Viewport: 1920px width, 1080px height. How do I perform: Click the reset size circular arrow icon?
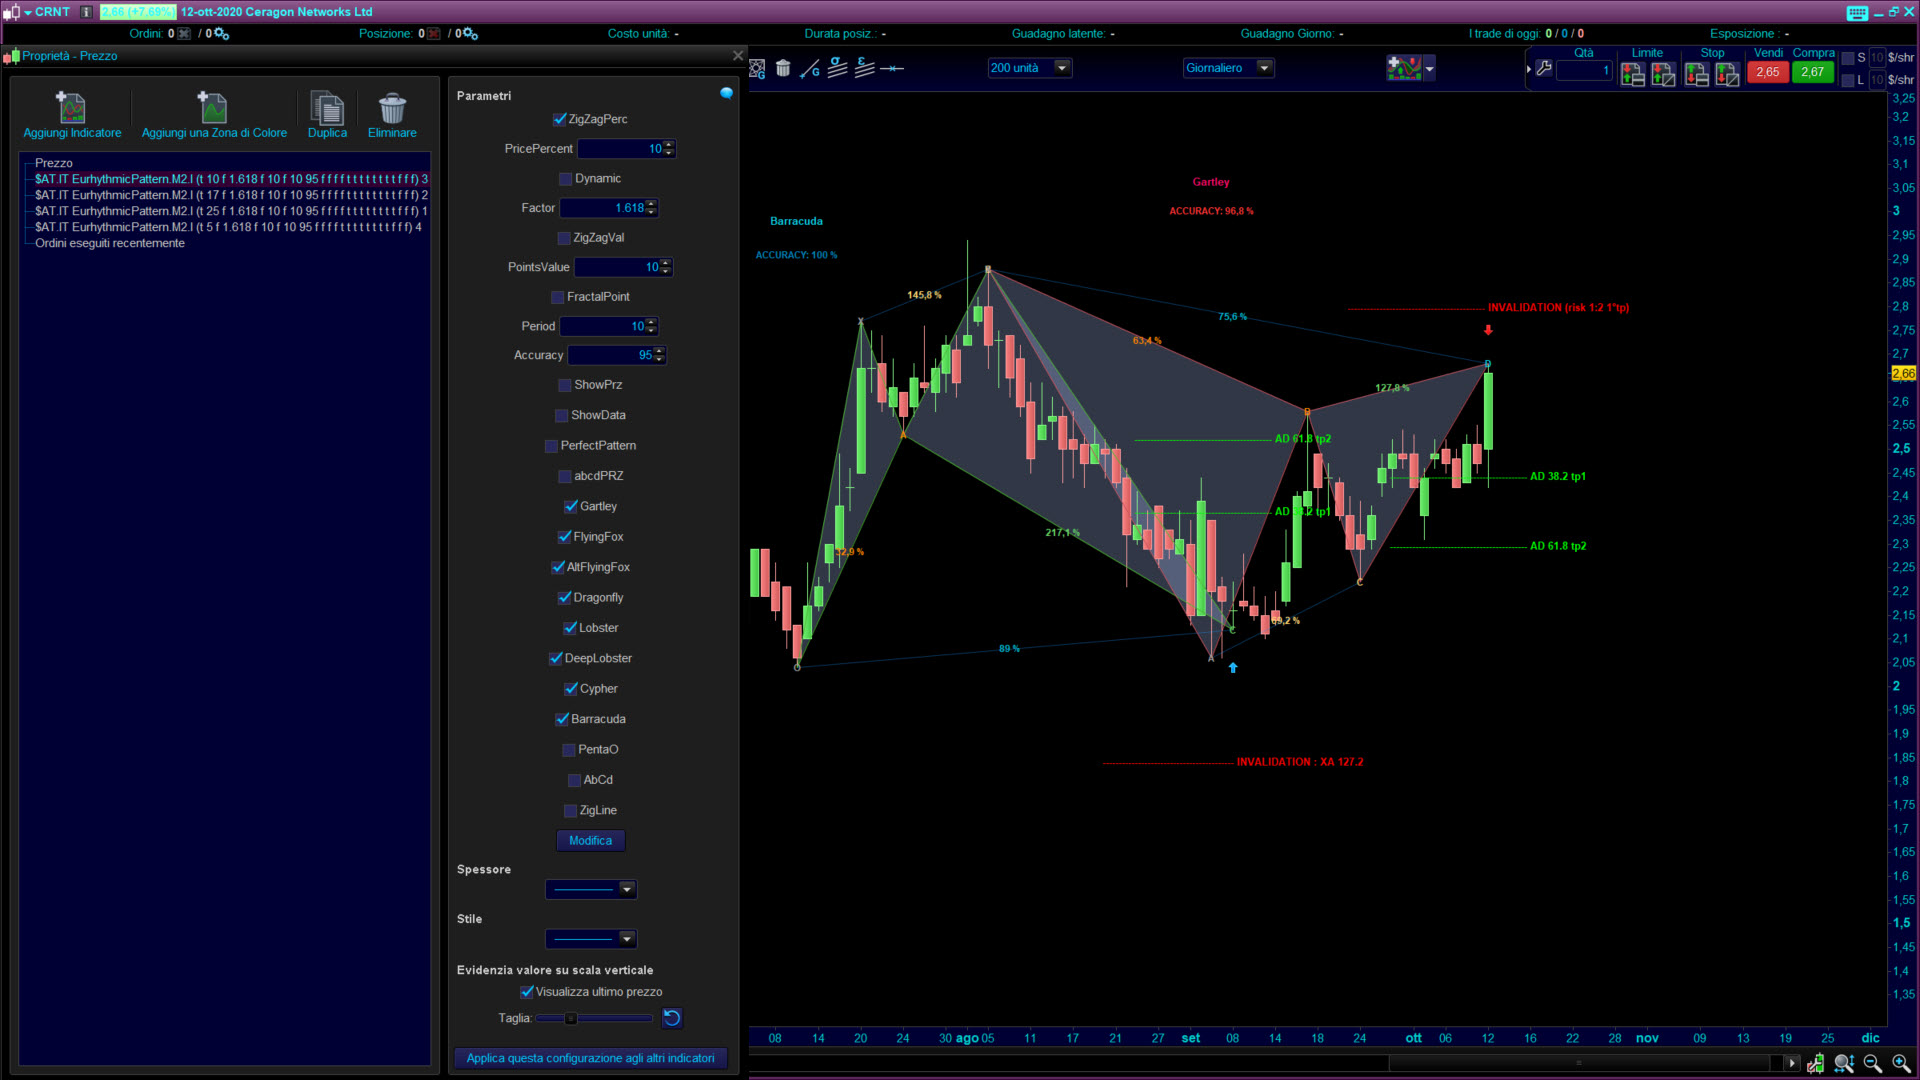click(672, 1018)
